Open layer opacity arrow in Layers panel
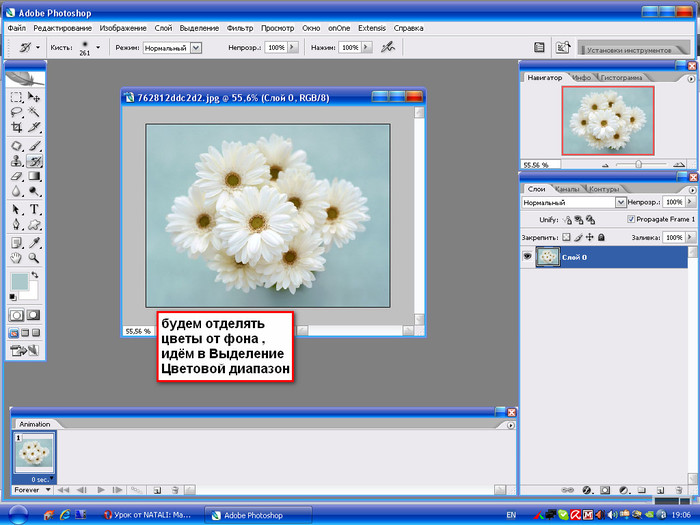700x525 pixels. (x=690, y=202)
